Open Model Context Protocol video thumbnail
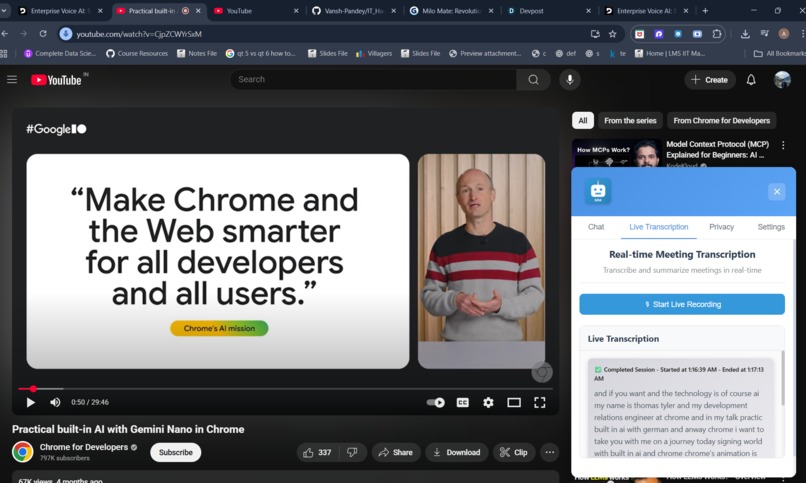This screenshot has height=483, width=806. 616,153
